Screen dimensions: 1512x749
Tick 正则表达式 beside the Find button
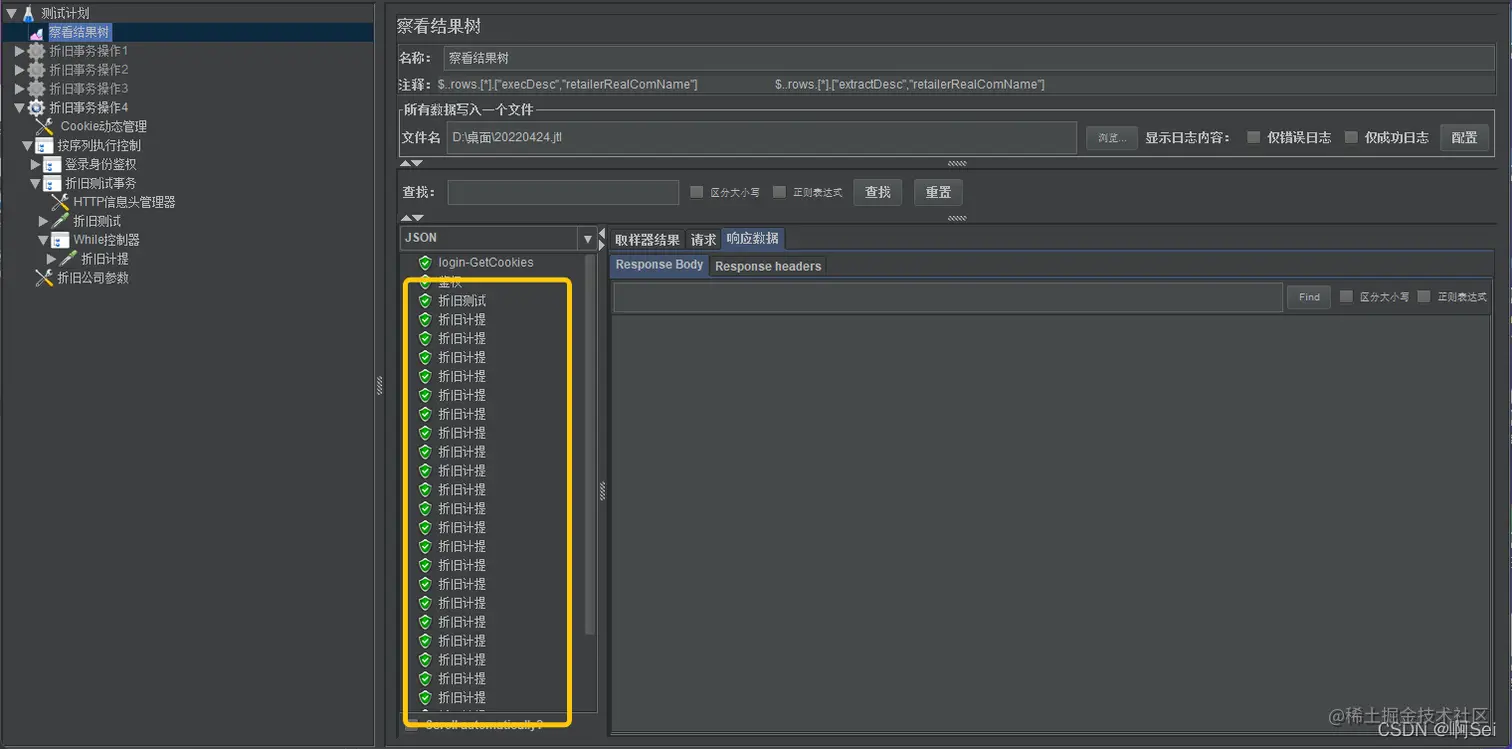(1424, 297)
